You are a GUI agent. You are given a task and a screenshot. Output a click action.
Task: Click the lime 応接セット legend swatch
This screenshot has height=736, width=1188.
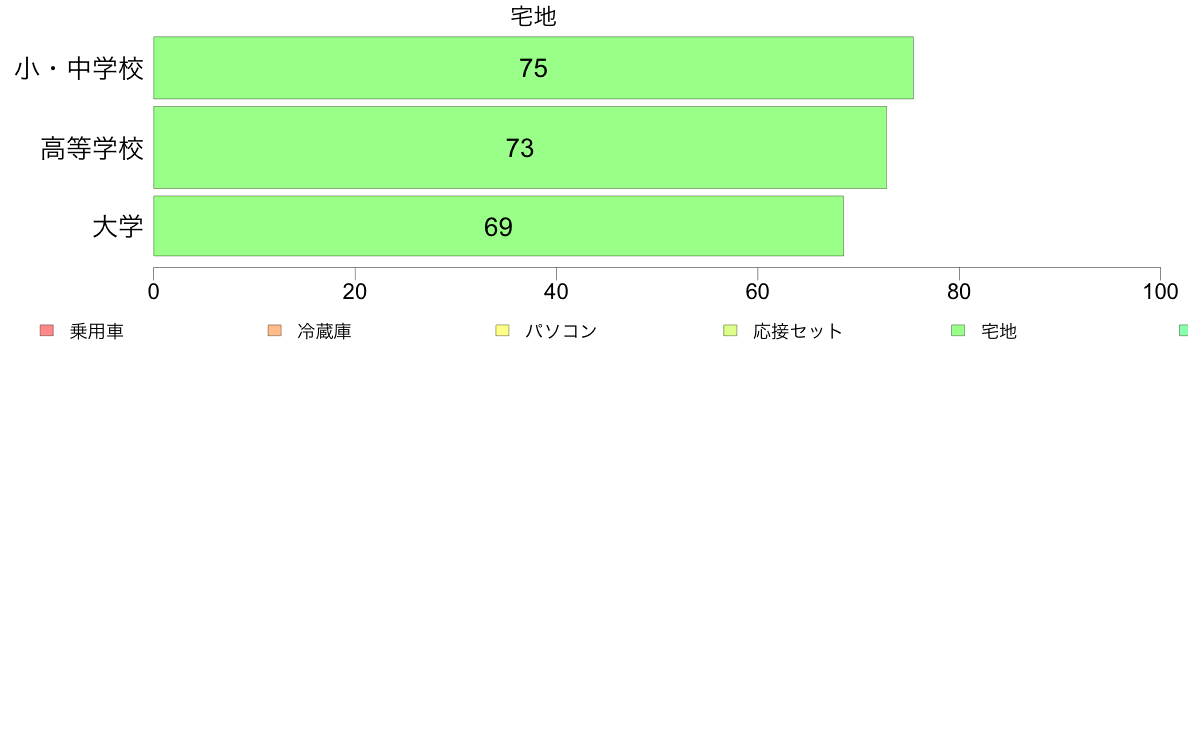tap(730, 330)
